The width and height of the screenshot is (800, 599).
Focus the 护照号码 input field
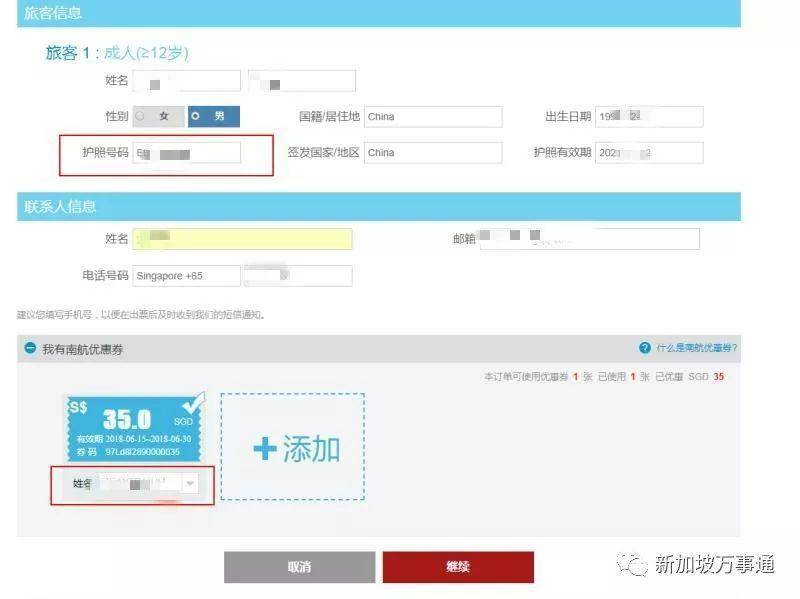[x=187, y=153]
